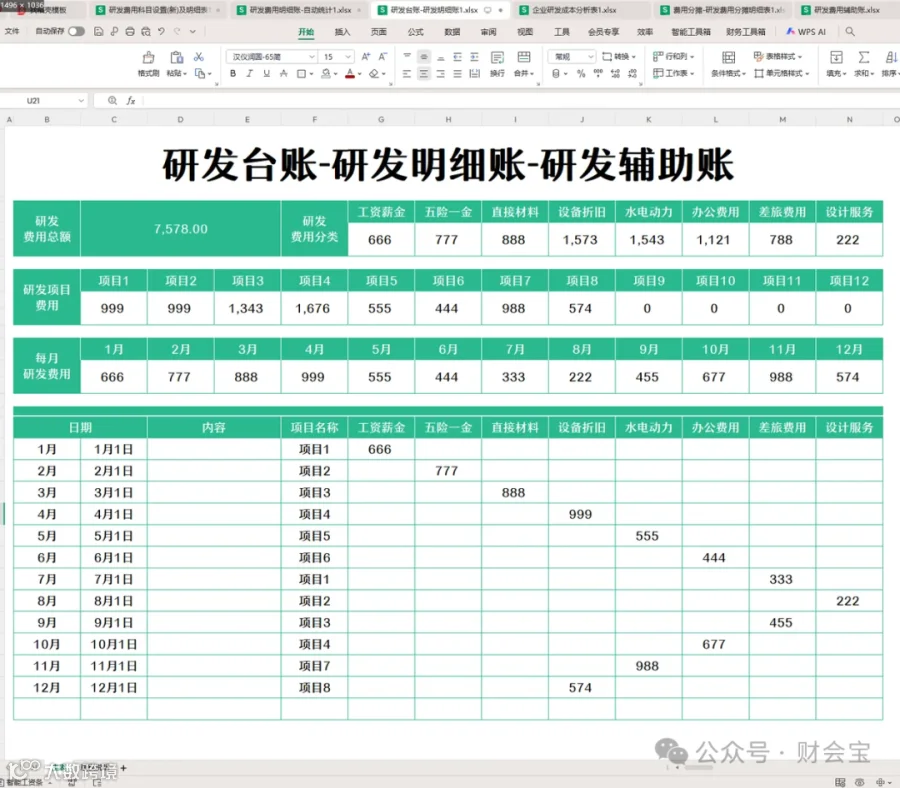Apply thousands separator format
This screenshot has width=900, height=788.
pos(598,73)
